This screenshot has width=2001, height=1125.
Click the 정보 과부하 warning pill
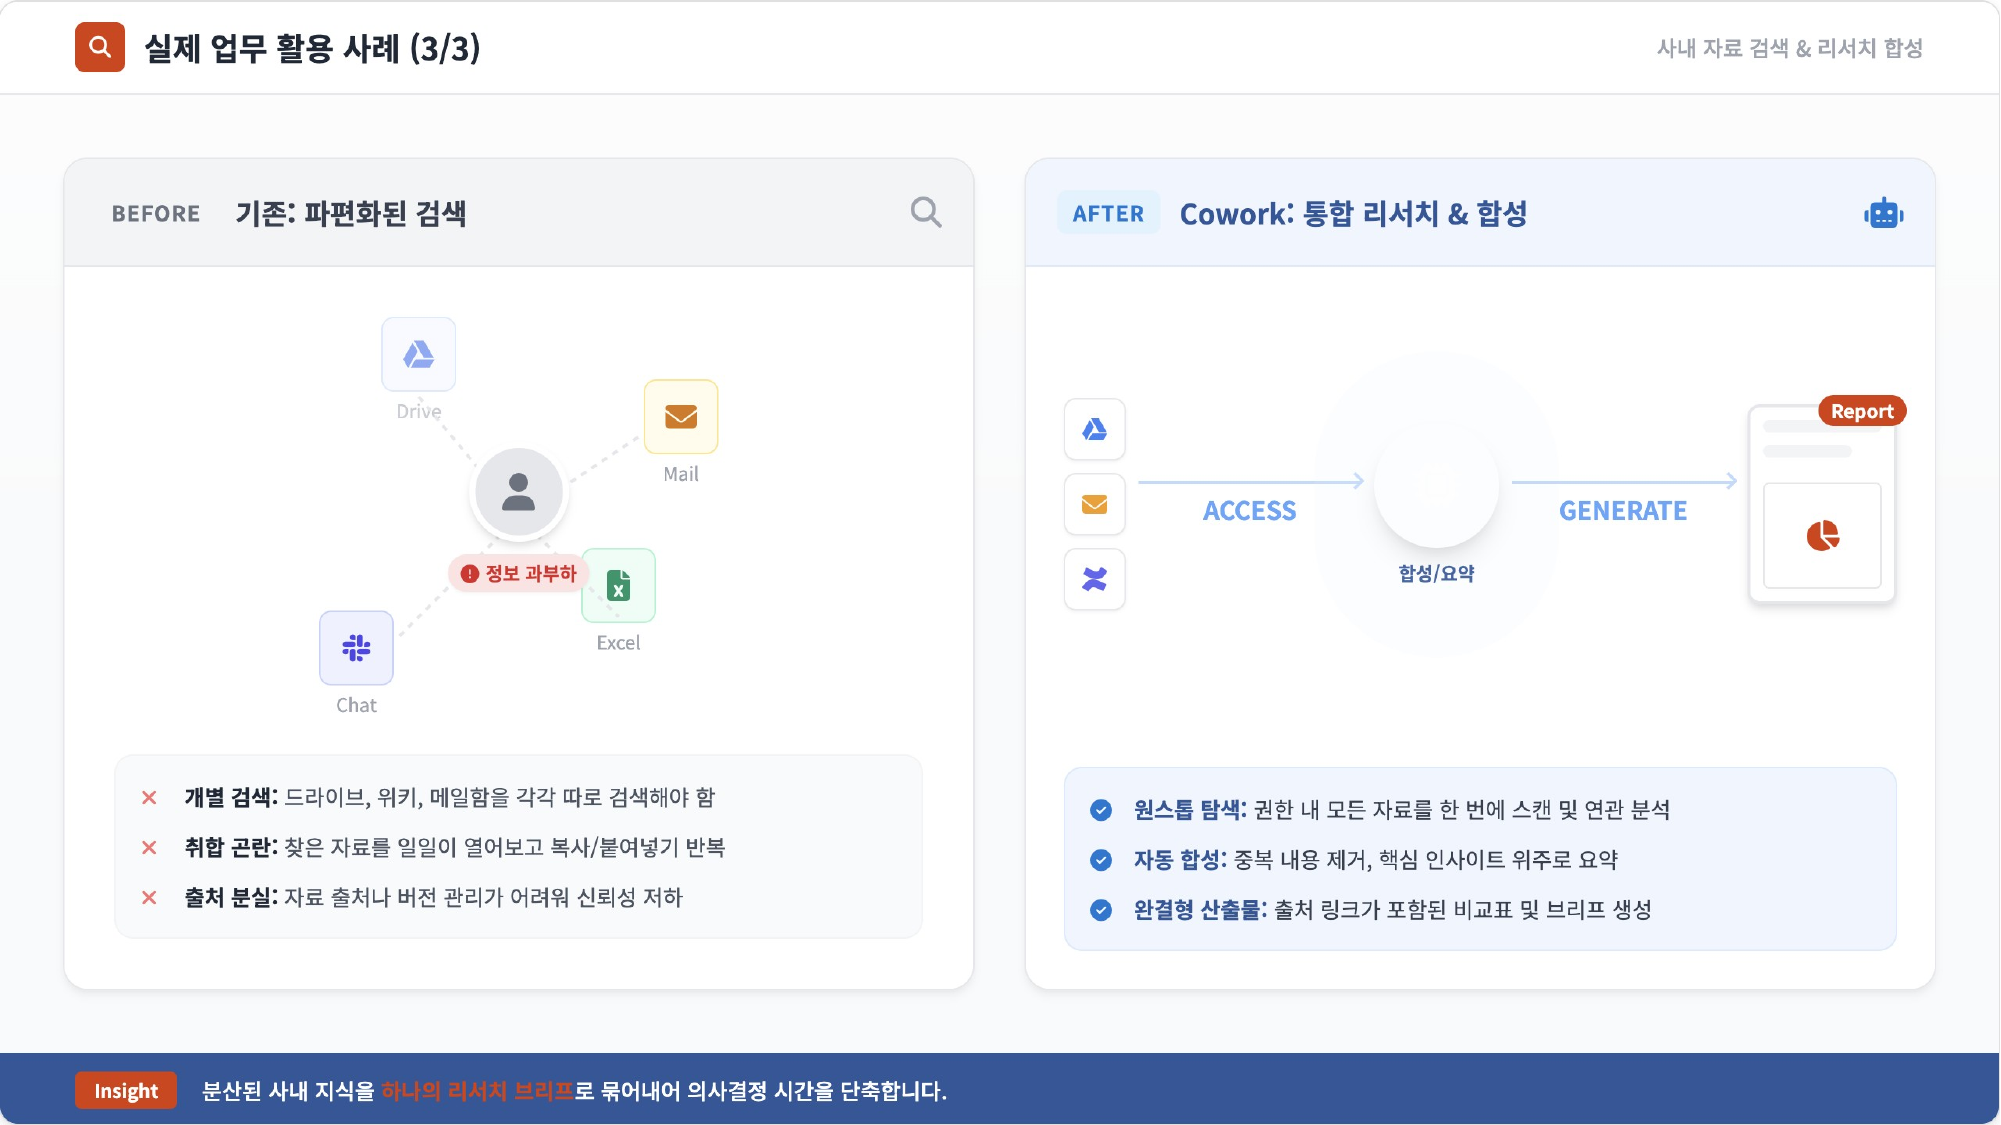pyautogui.click(x=519, y=573)
